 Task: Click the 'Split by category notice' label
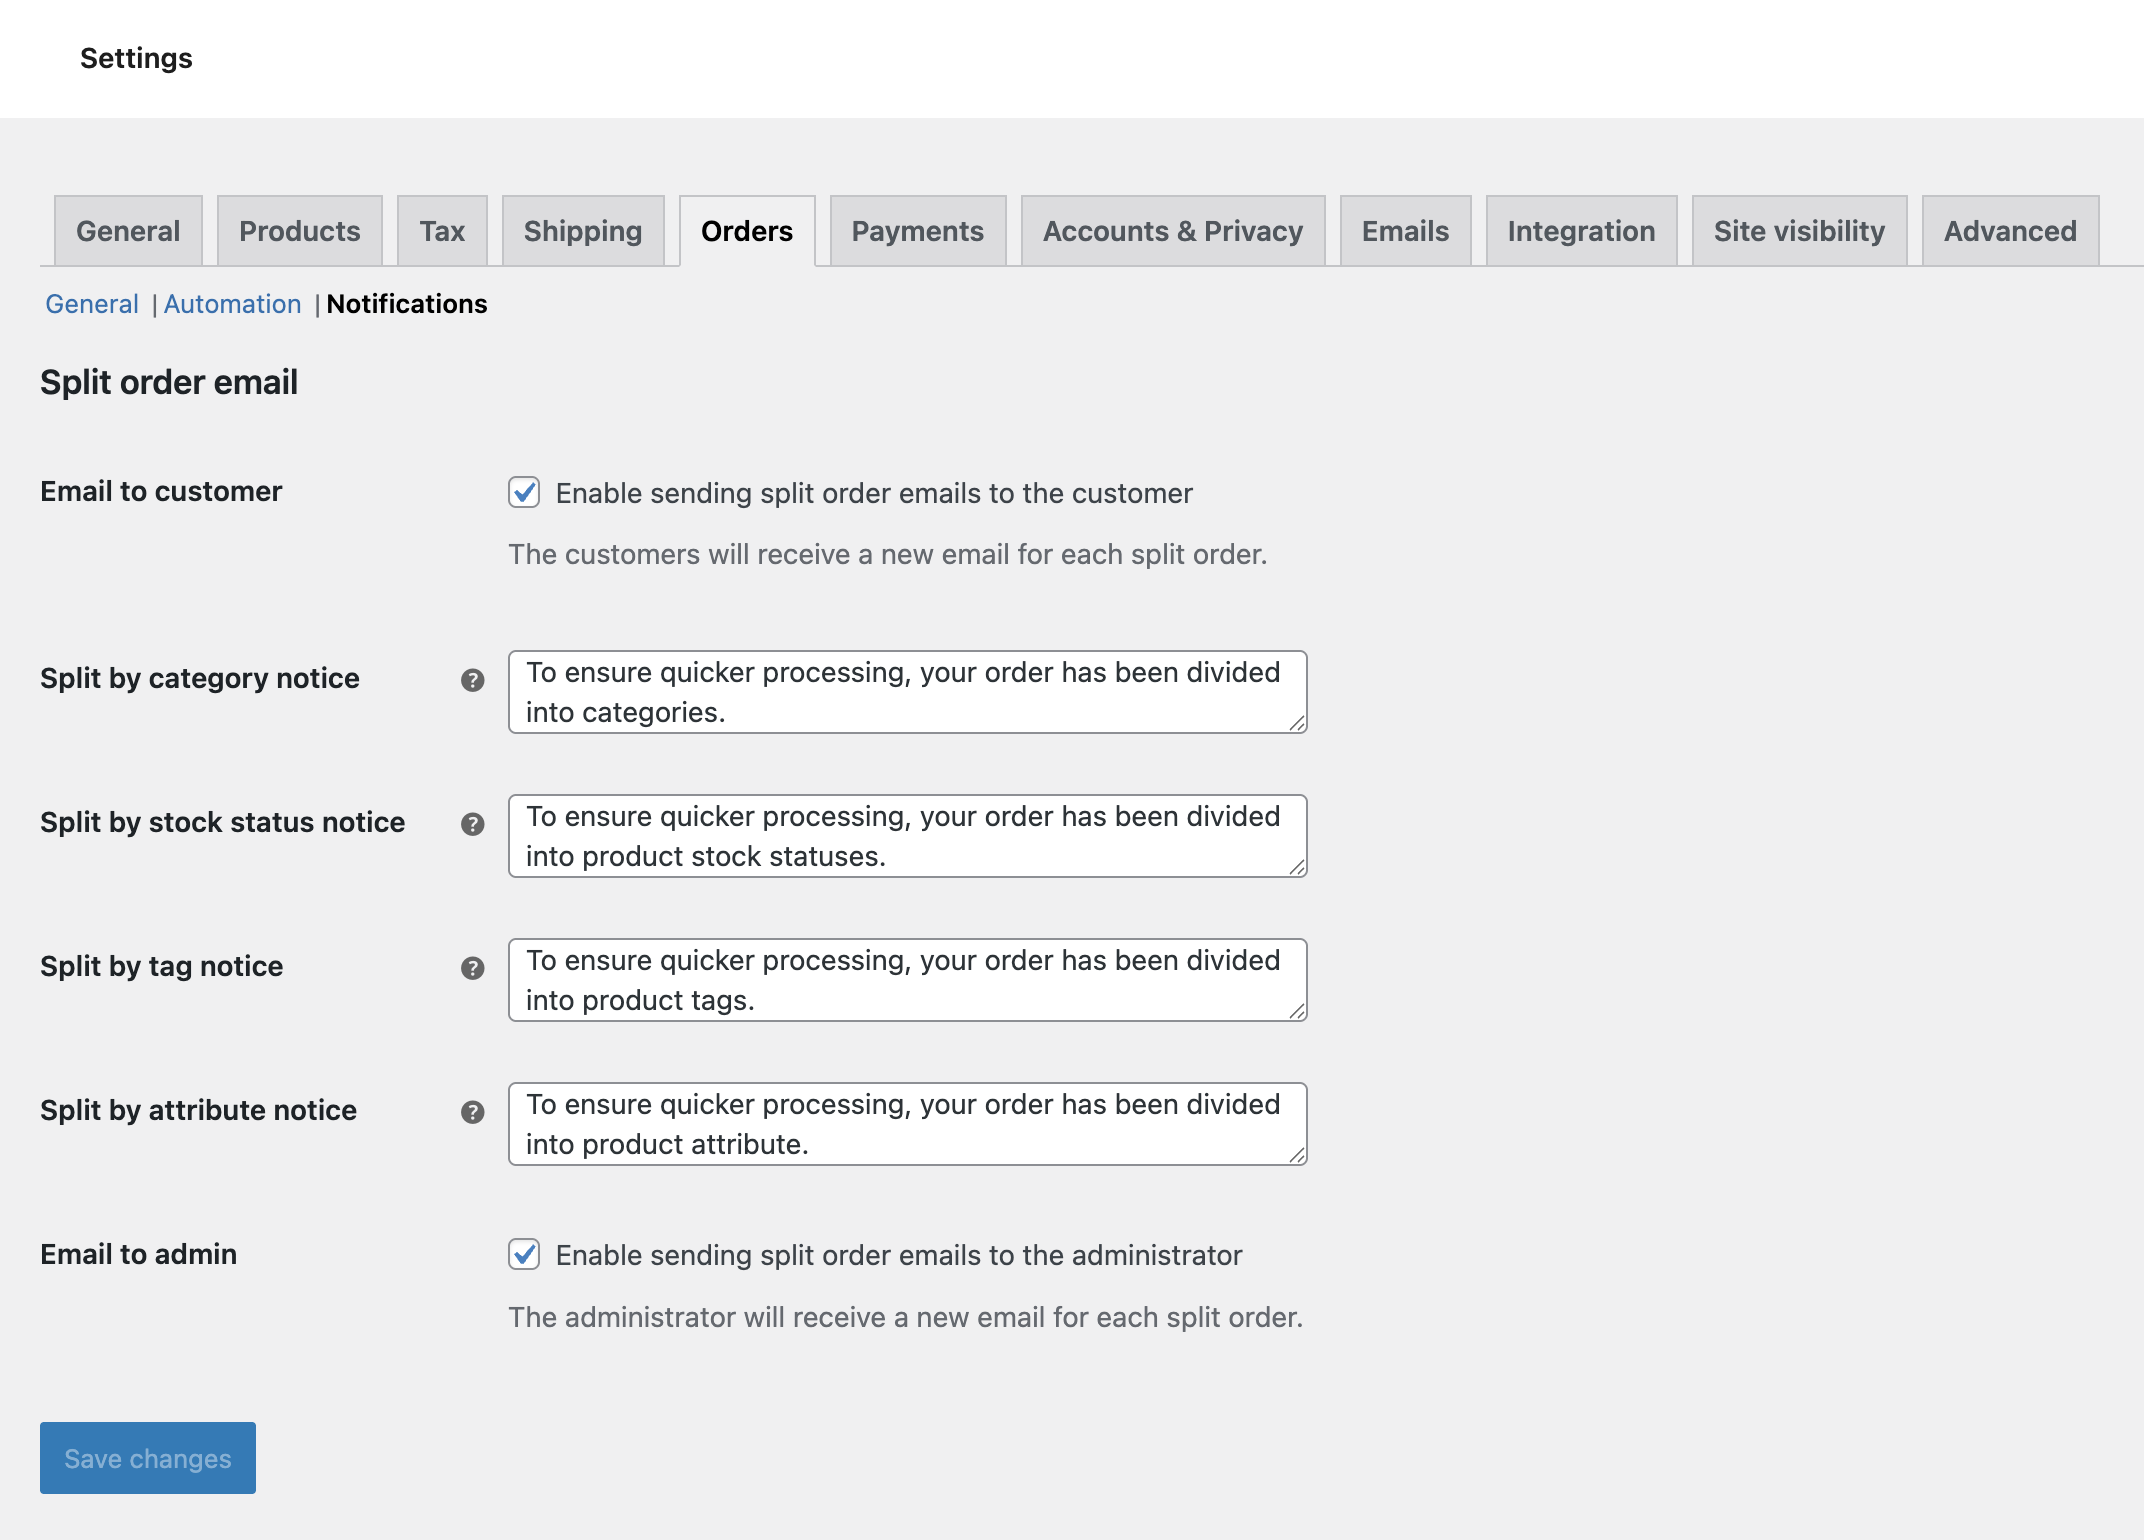(x=200, y=679)
